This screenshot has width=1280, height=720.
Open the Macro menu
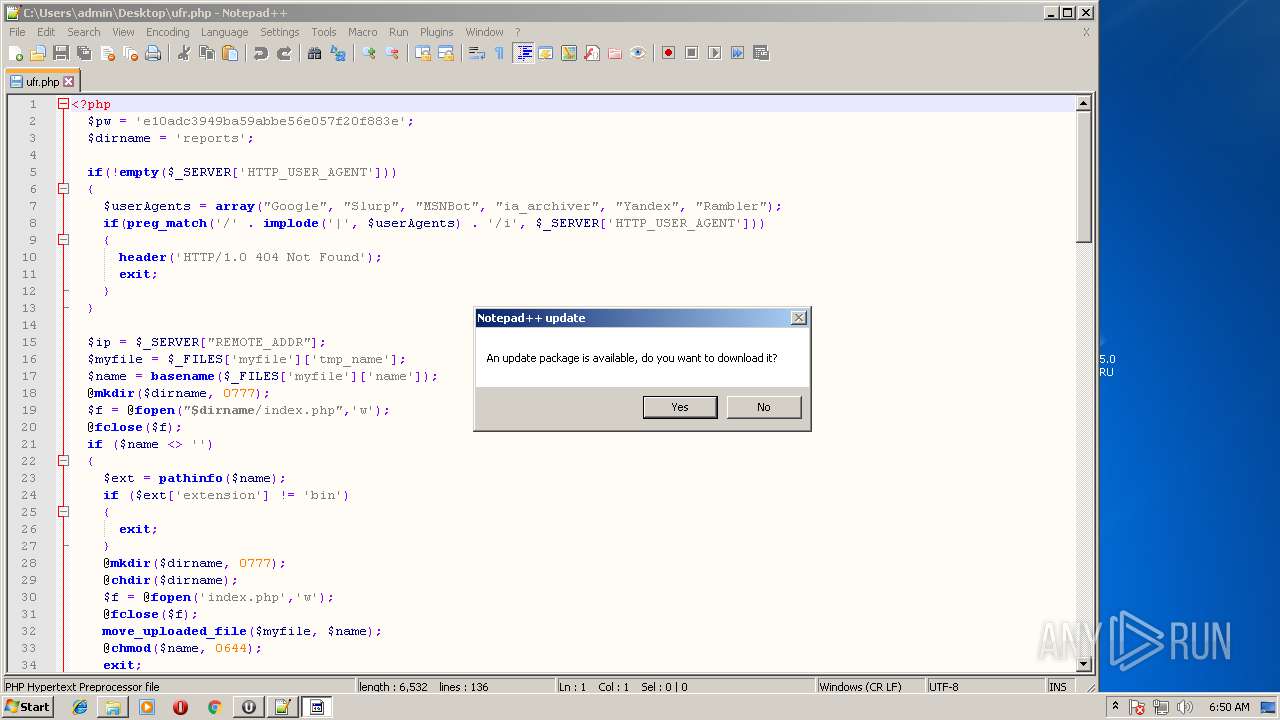(x=362, y=32)
